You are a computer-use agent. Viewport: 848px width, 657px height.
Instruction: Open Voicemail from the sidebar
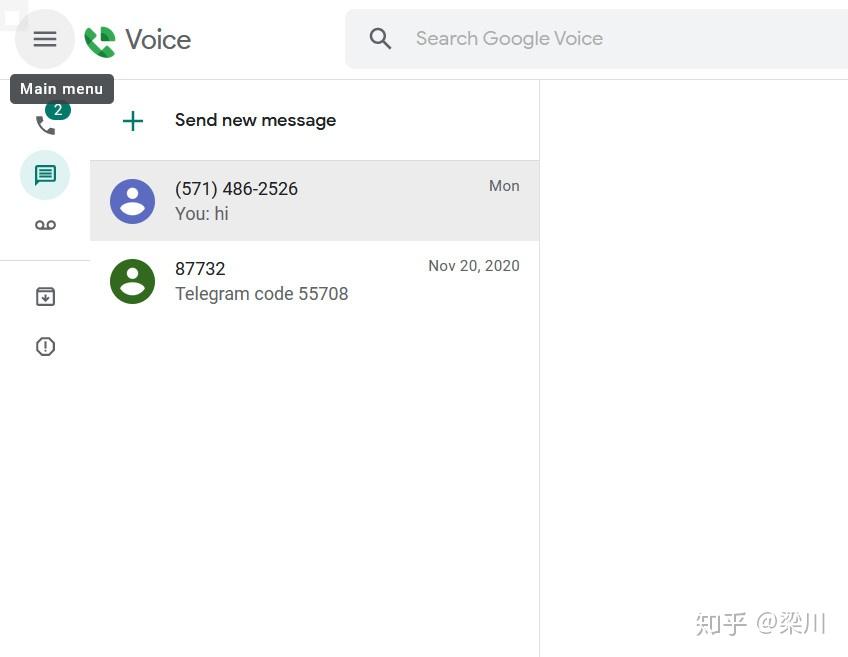(x=45, y=225)
